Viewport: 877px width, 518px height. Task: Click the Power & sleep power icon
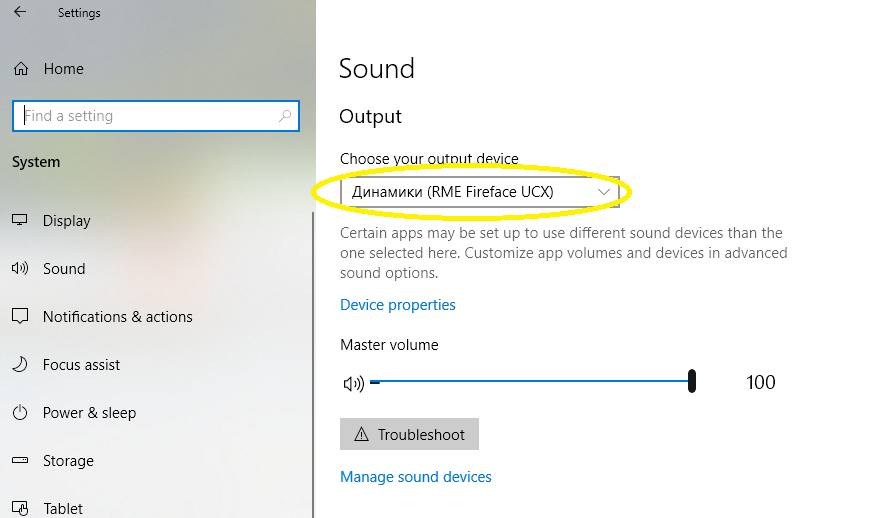coord(20,413)
